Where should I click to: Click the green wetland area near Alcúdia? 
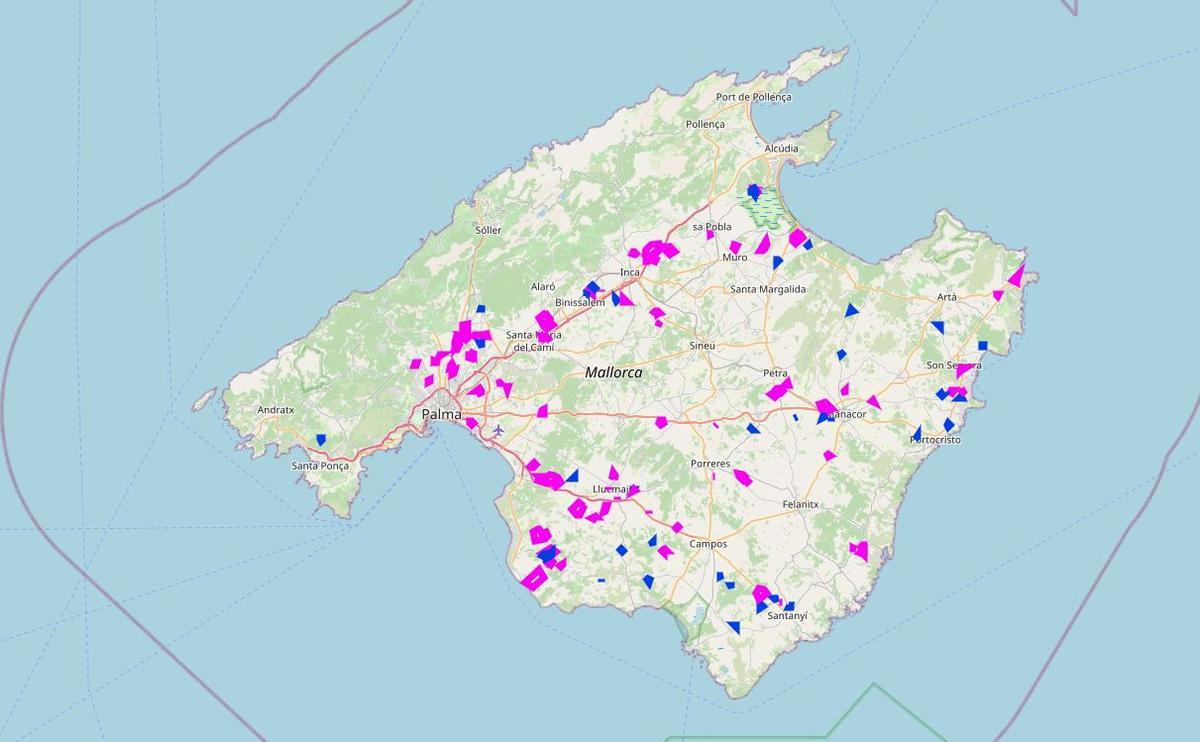click(766, 210)
